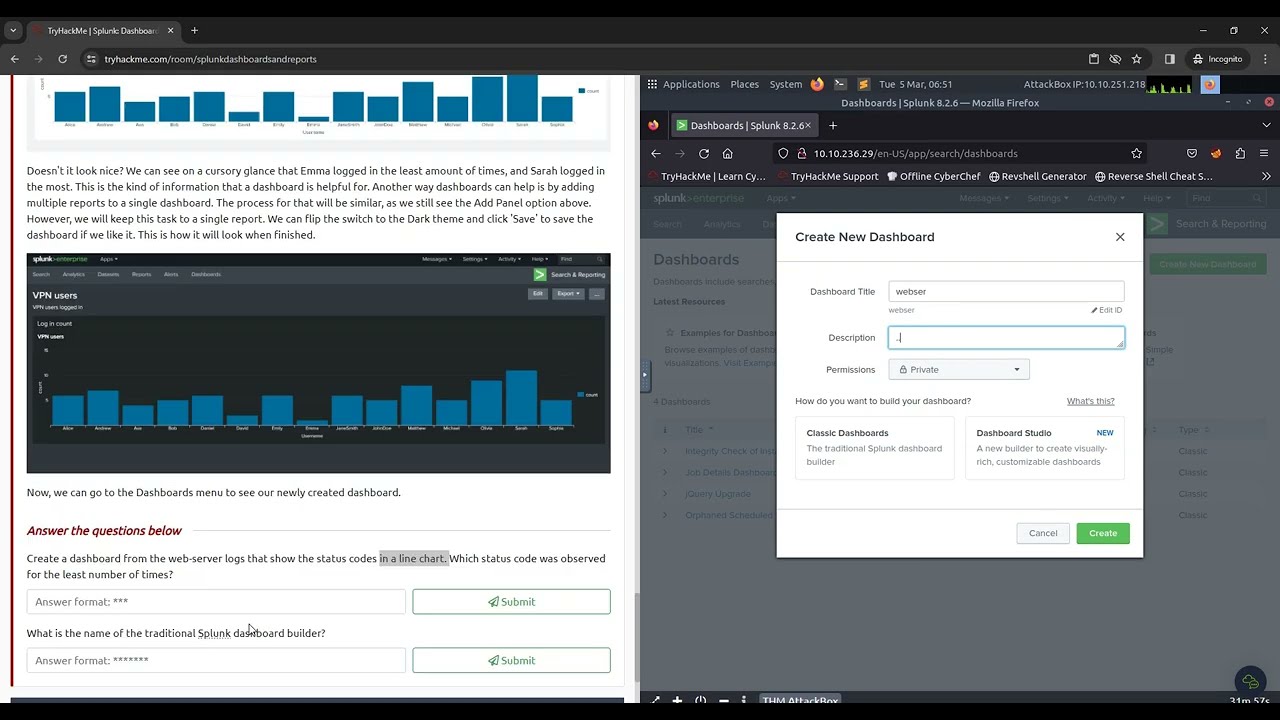Click the AttackBox power icon
The height and width of the screenshot is (720, 1280).
(x=700, y=700)
